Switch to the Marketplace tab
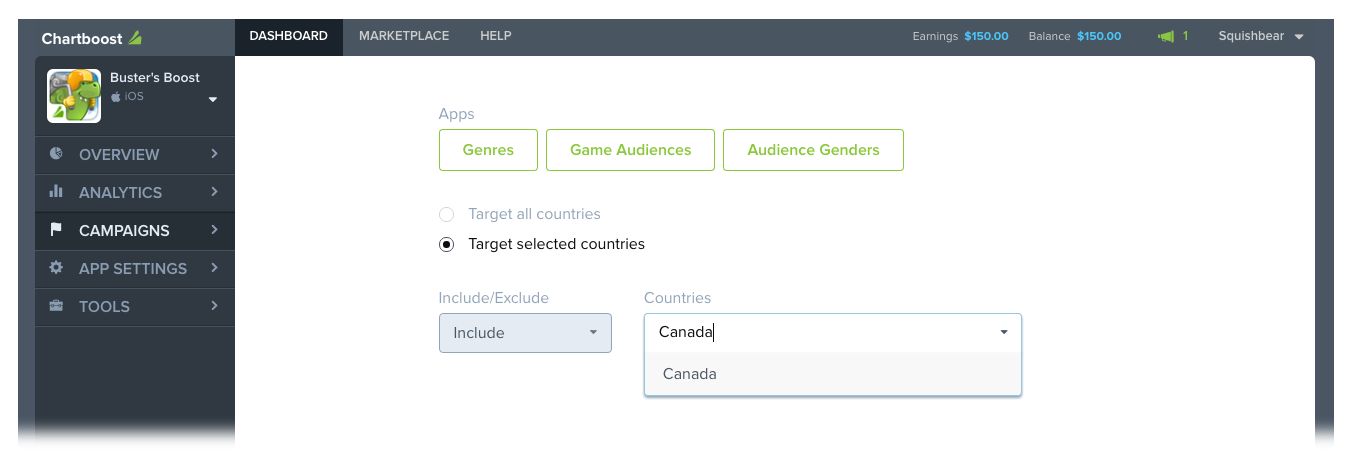Image resolution: width=1352 pixels, height=468 pixels. (x=404, y=36)
